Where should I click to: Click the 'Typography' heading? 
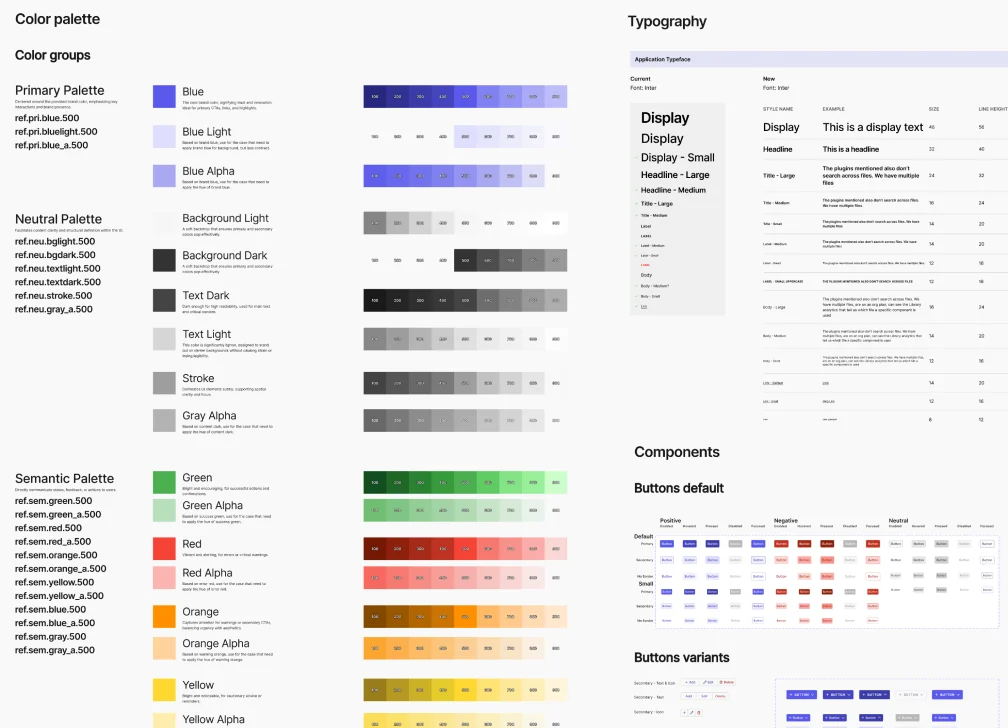coord(667,22)
